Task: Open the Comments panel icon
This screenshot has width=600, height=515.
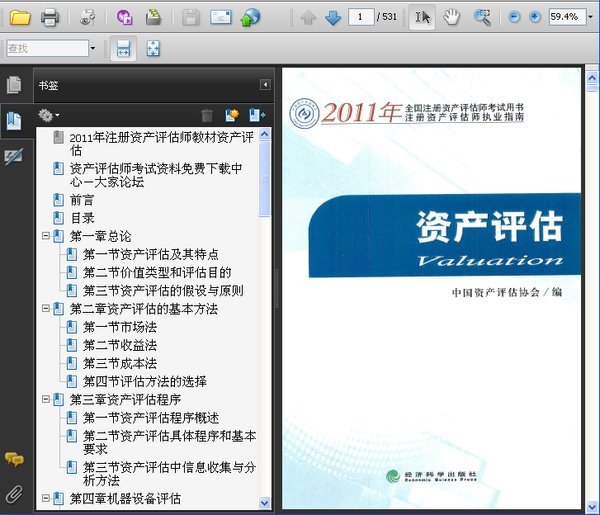Action: 14,459
